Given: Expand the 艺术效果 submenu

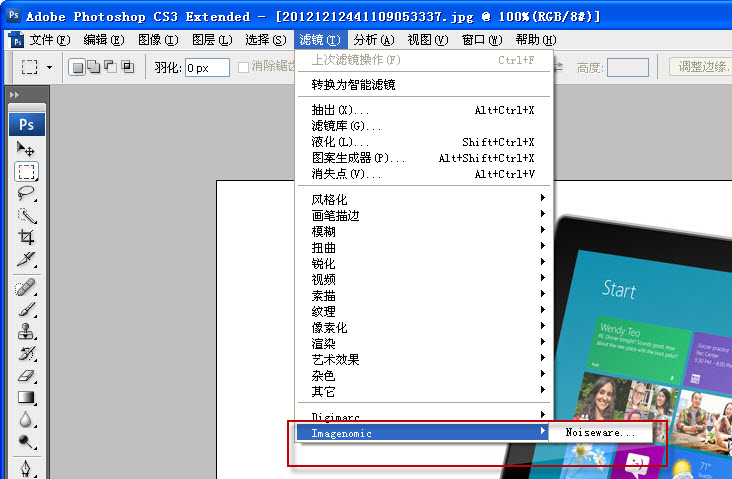Looking at the screenshot, I should pyautogui.click(x=424, y=359).
